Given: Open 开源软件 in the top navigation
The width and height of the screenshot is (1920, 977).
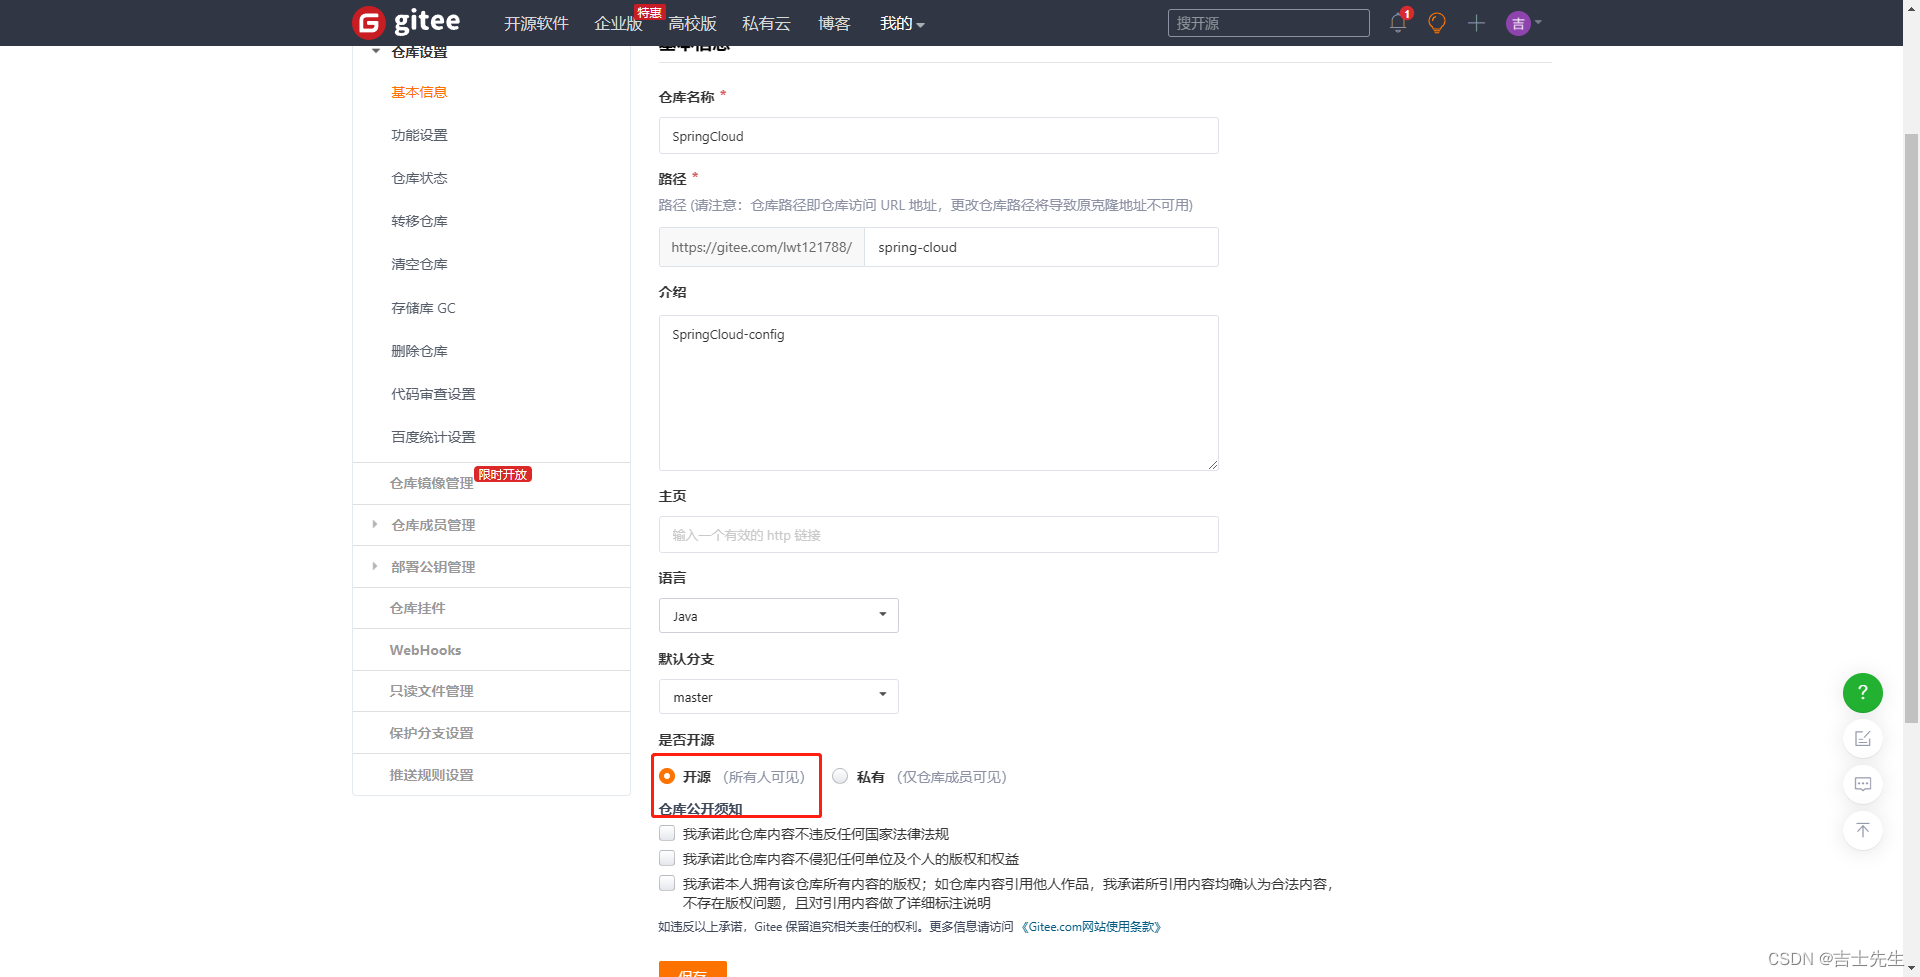Looking at the screenshot, I should coord(536,23).
